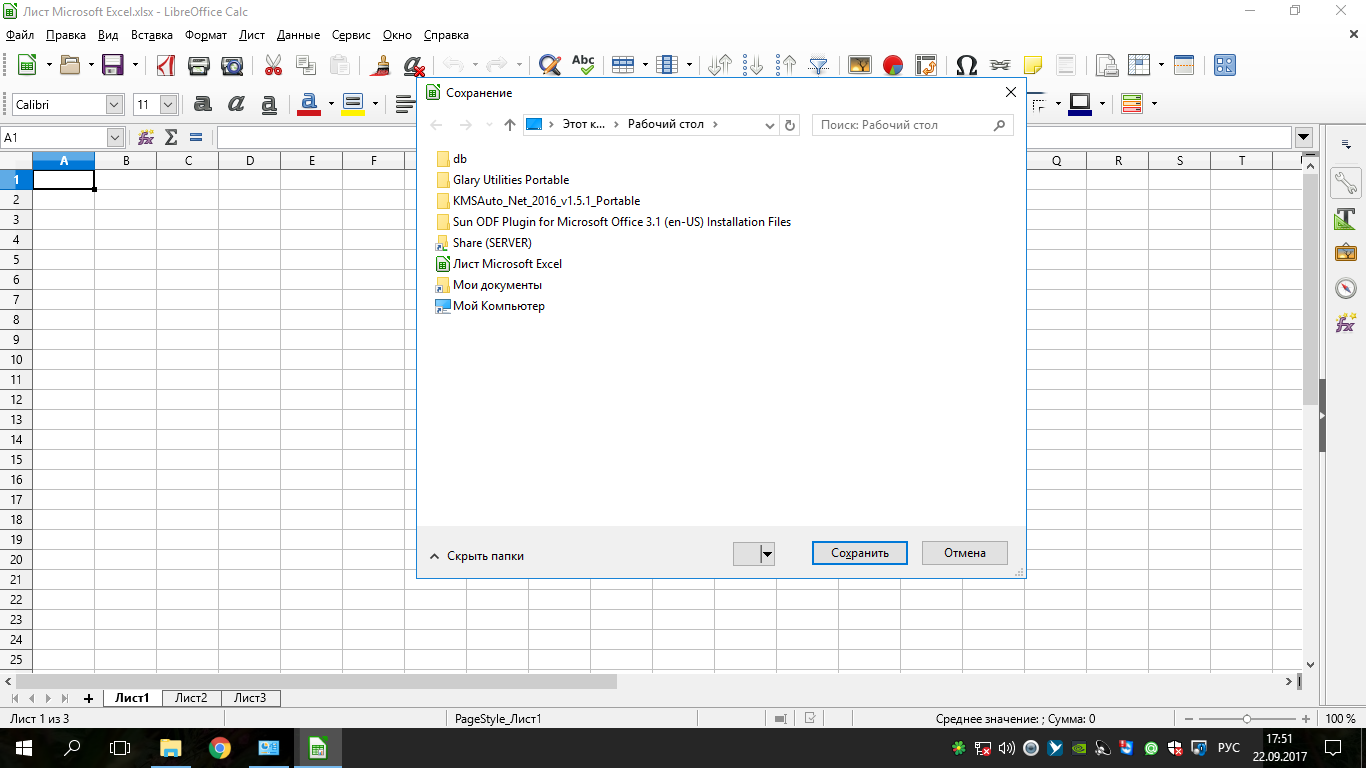The width and height of the screenshot is (1366, 768).
Task: Open the Special Character omega tool
Action: (x=966, y=65)
